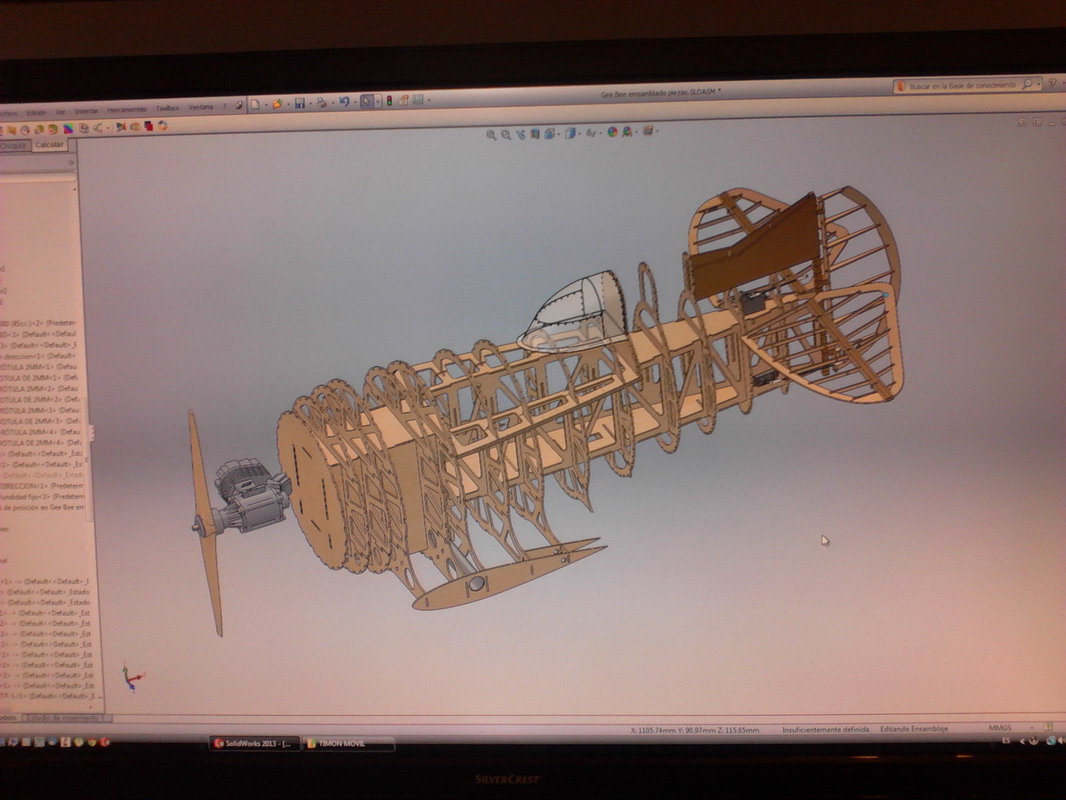Open the Save icon dropdown arrow
Viewport: 1066px width, 800px height.
(309, 102)
